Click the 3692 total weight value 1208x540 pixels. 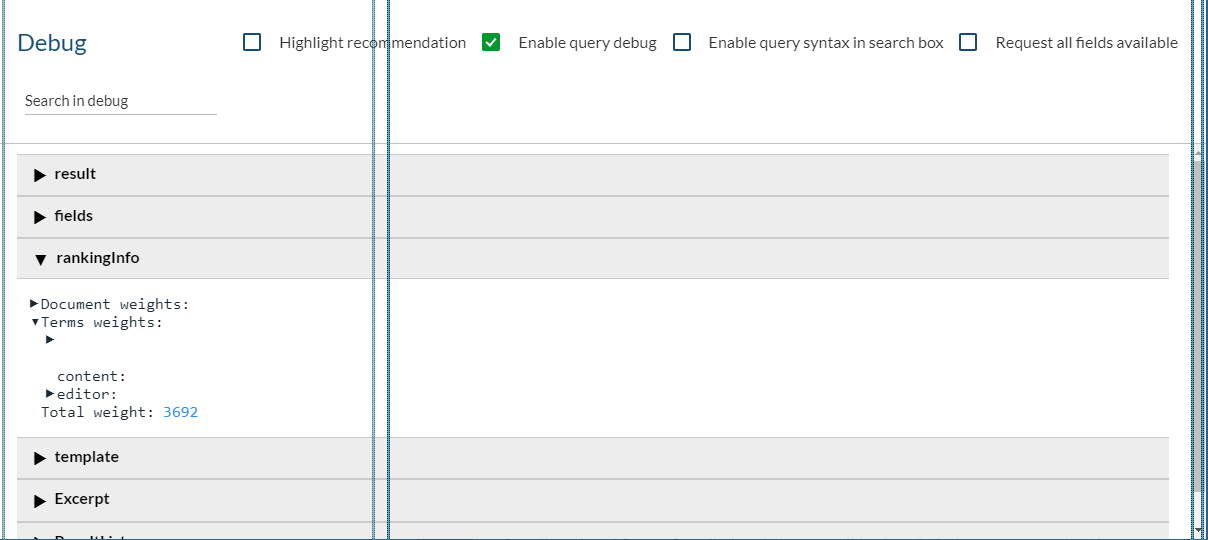[x=181, y=412]
